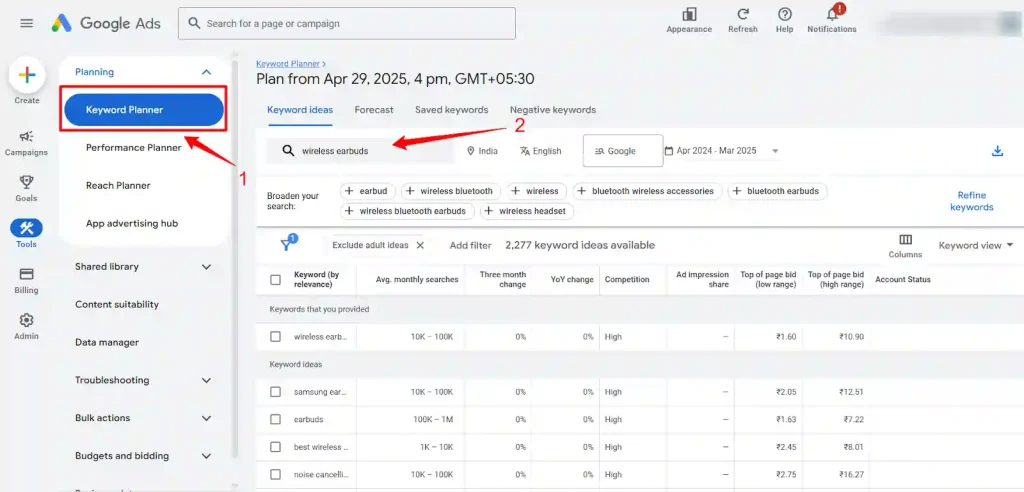The width and height of the screenshot is (1024, 492).
Task: Expand Budgets and bidding section
Action: (206, 456)
